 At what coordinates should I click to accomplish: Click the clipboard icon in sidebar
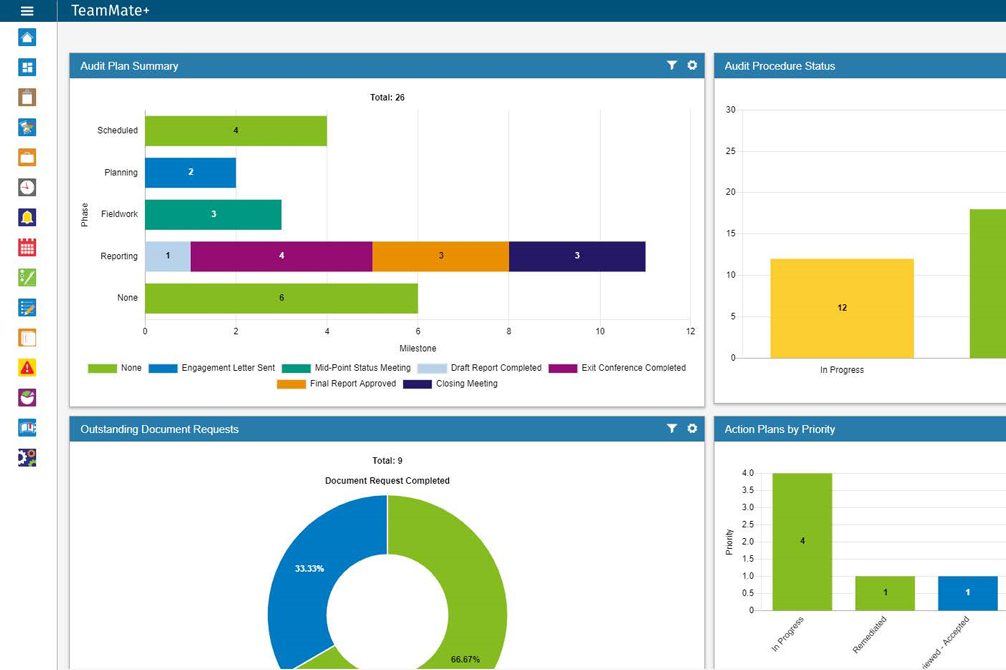click(x=27, y=97)
